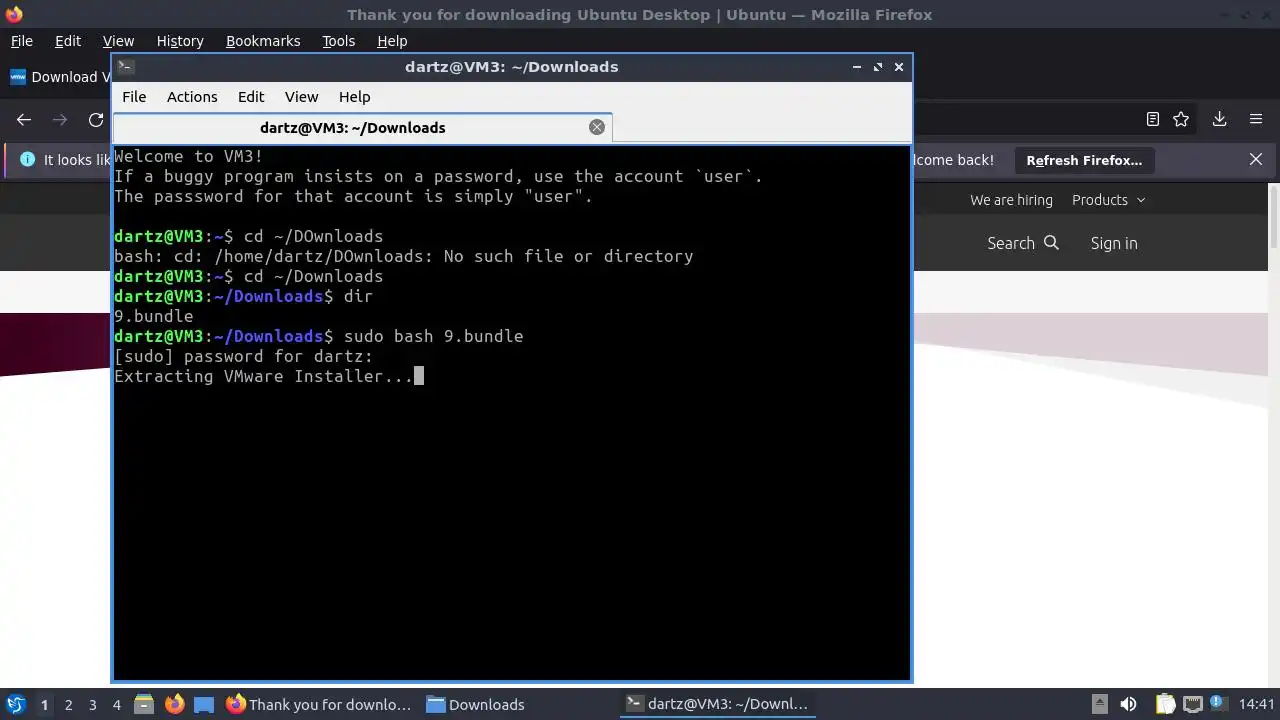This screenshot has width=1280, height=720.
Task: Click the '9.bundle' file name output line
Action: [154, 316]
